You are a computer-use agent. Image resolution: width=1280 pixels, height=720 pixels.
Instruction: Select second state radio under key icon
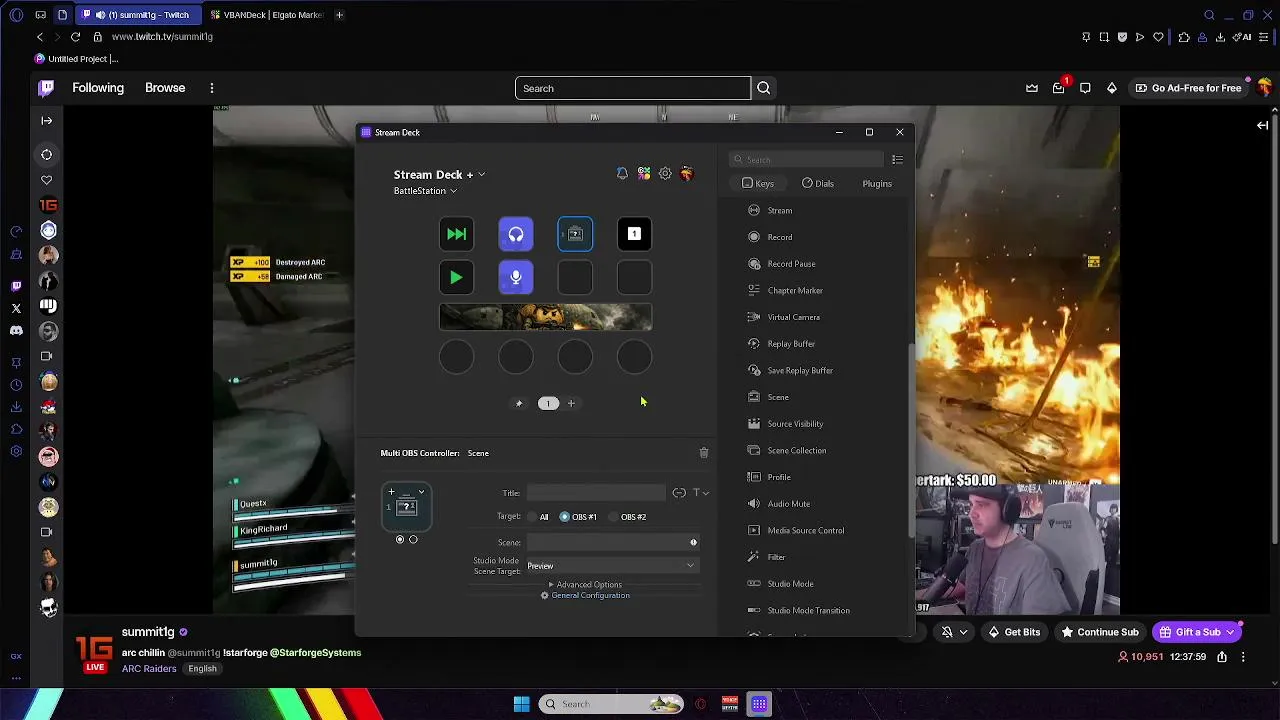coord(413,540)
